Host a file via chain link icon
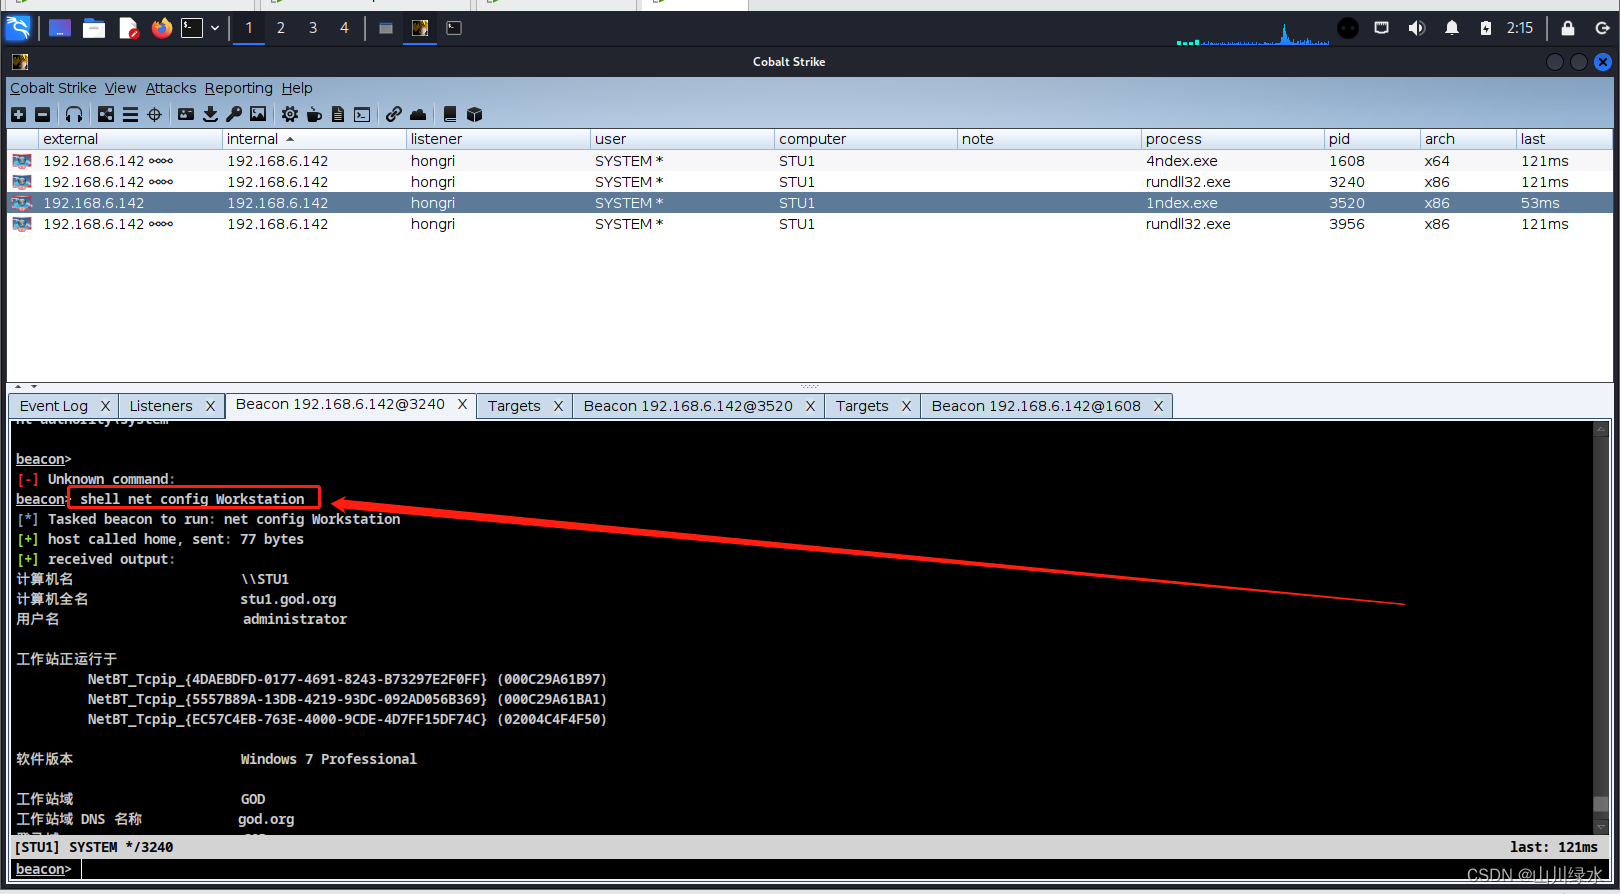The width and height of the screenshot is (1620, 894). [394, 115]
